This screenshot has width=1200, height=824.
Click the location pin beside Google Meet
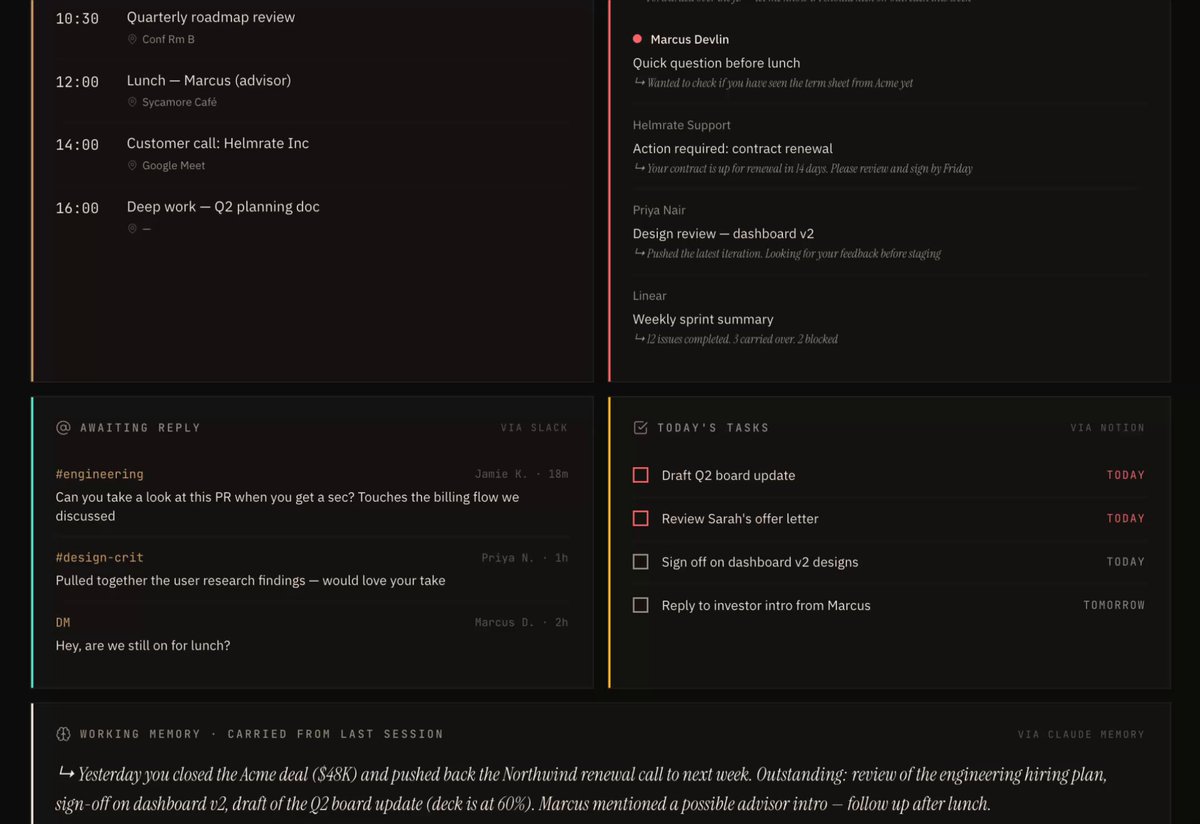[132, 165]
